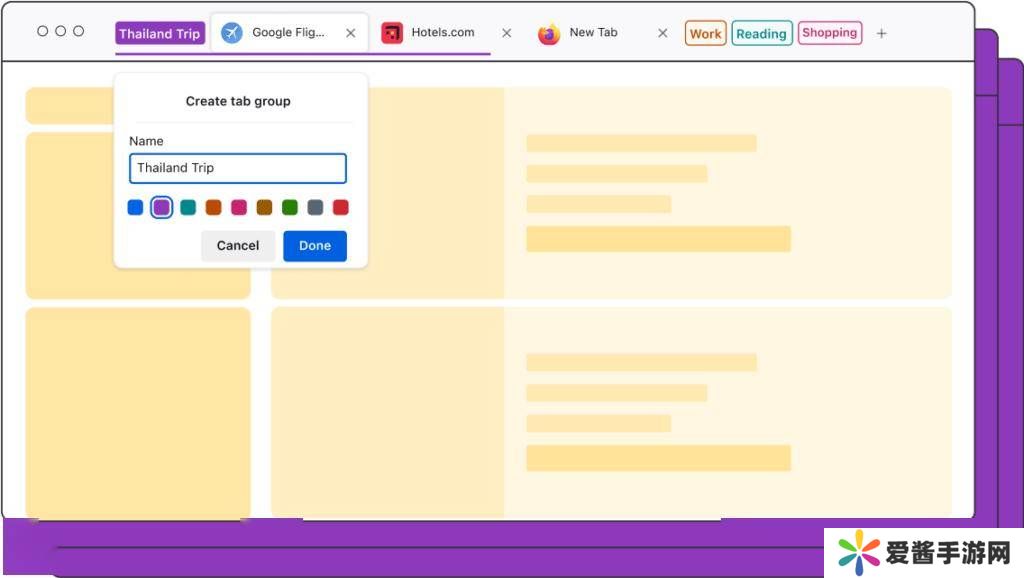This screenshot has width=1024, height=578.
Task: Select the green tab group color
Action: (x=290, y=208)
